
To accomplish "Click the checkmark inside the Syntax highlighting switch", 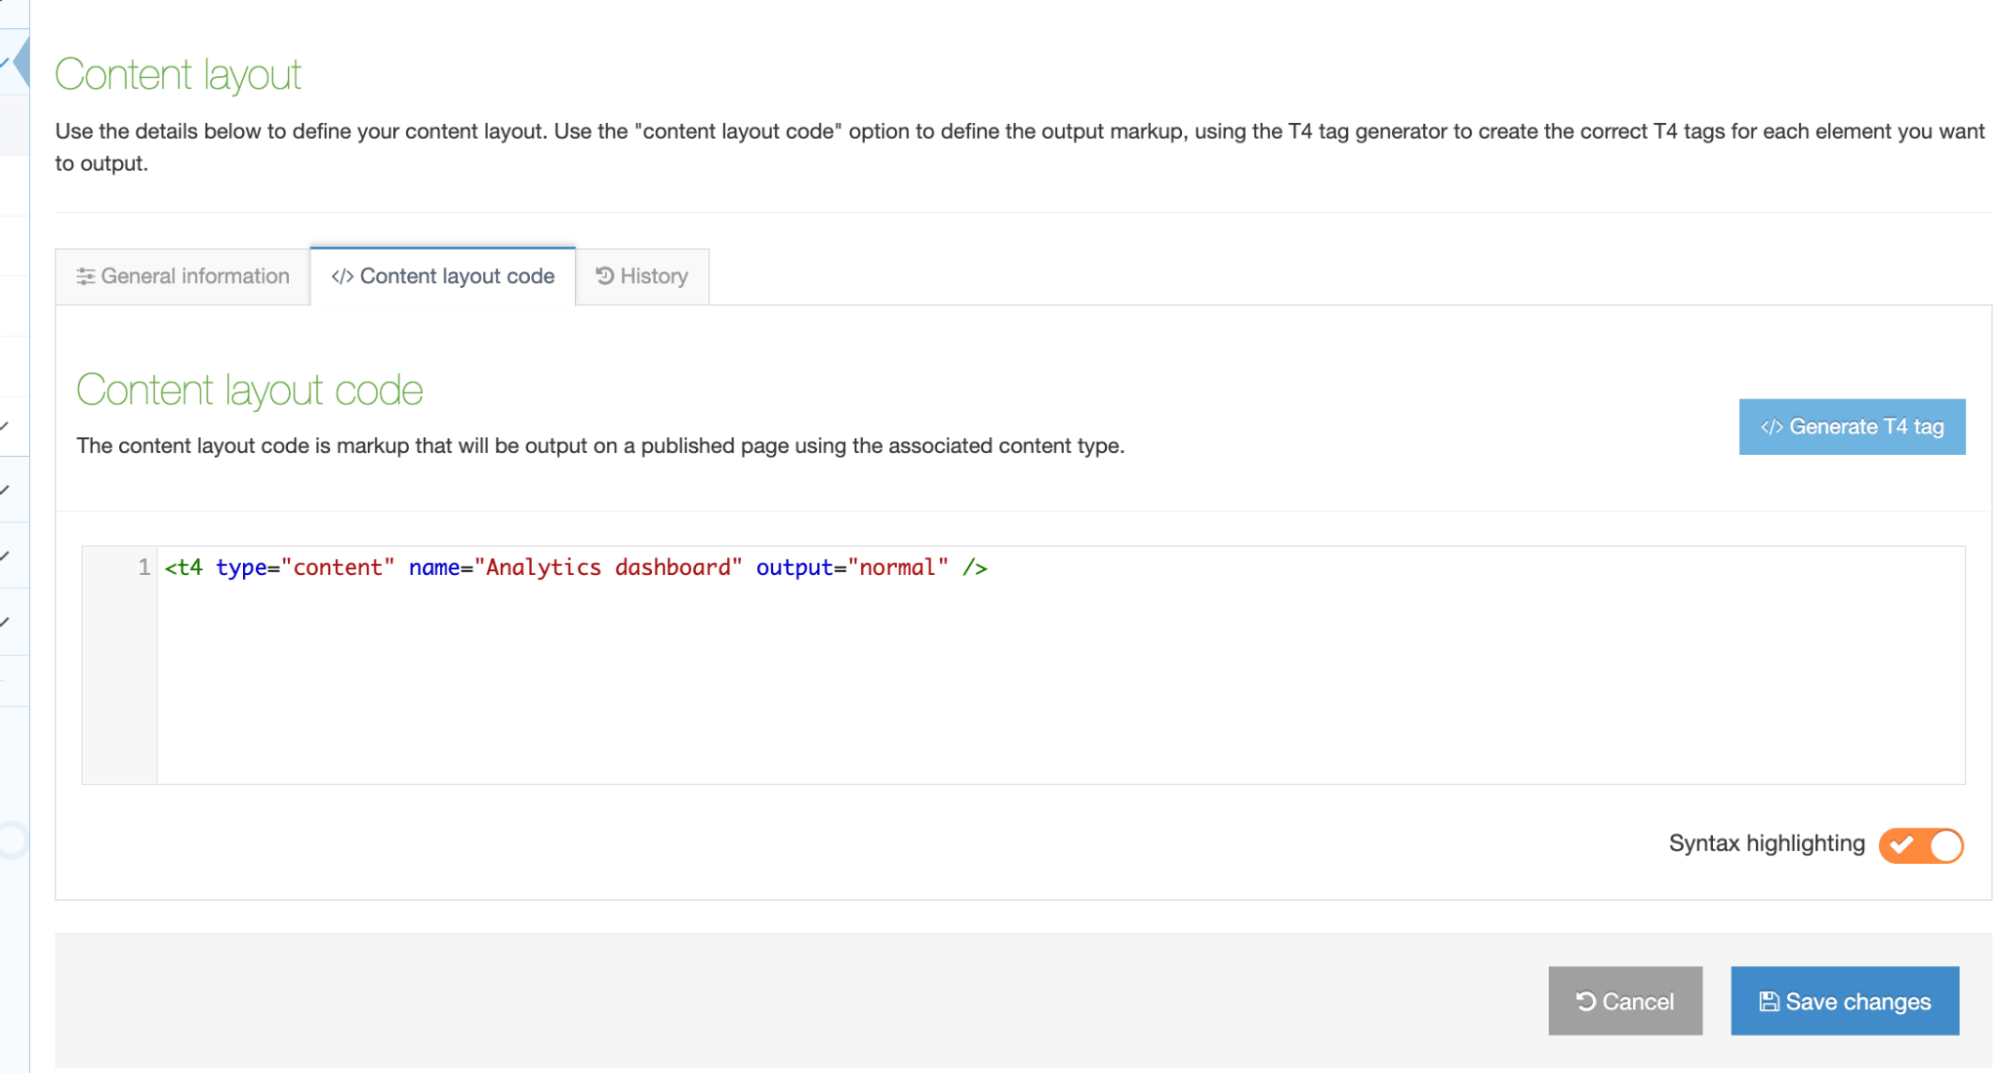I will [x=1901, y=845].
